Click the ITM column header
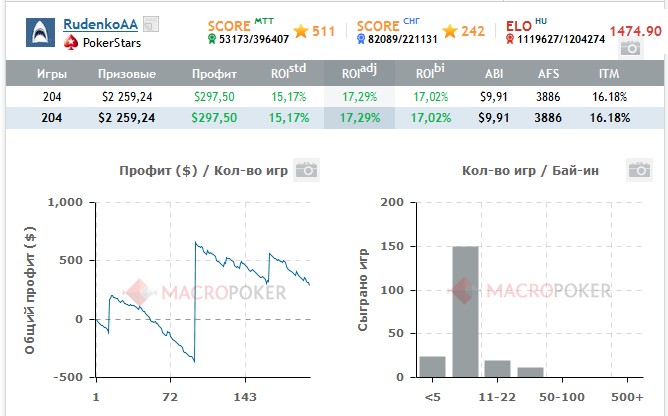 [x=610, y=74]
